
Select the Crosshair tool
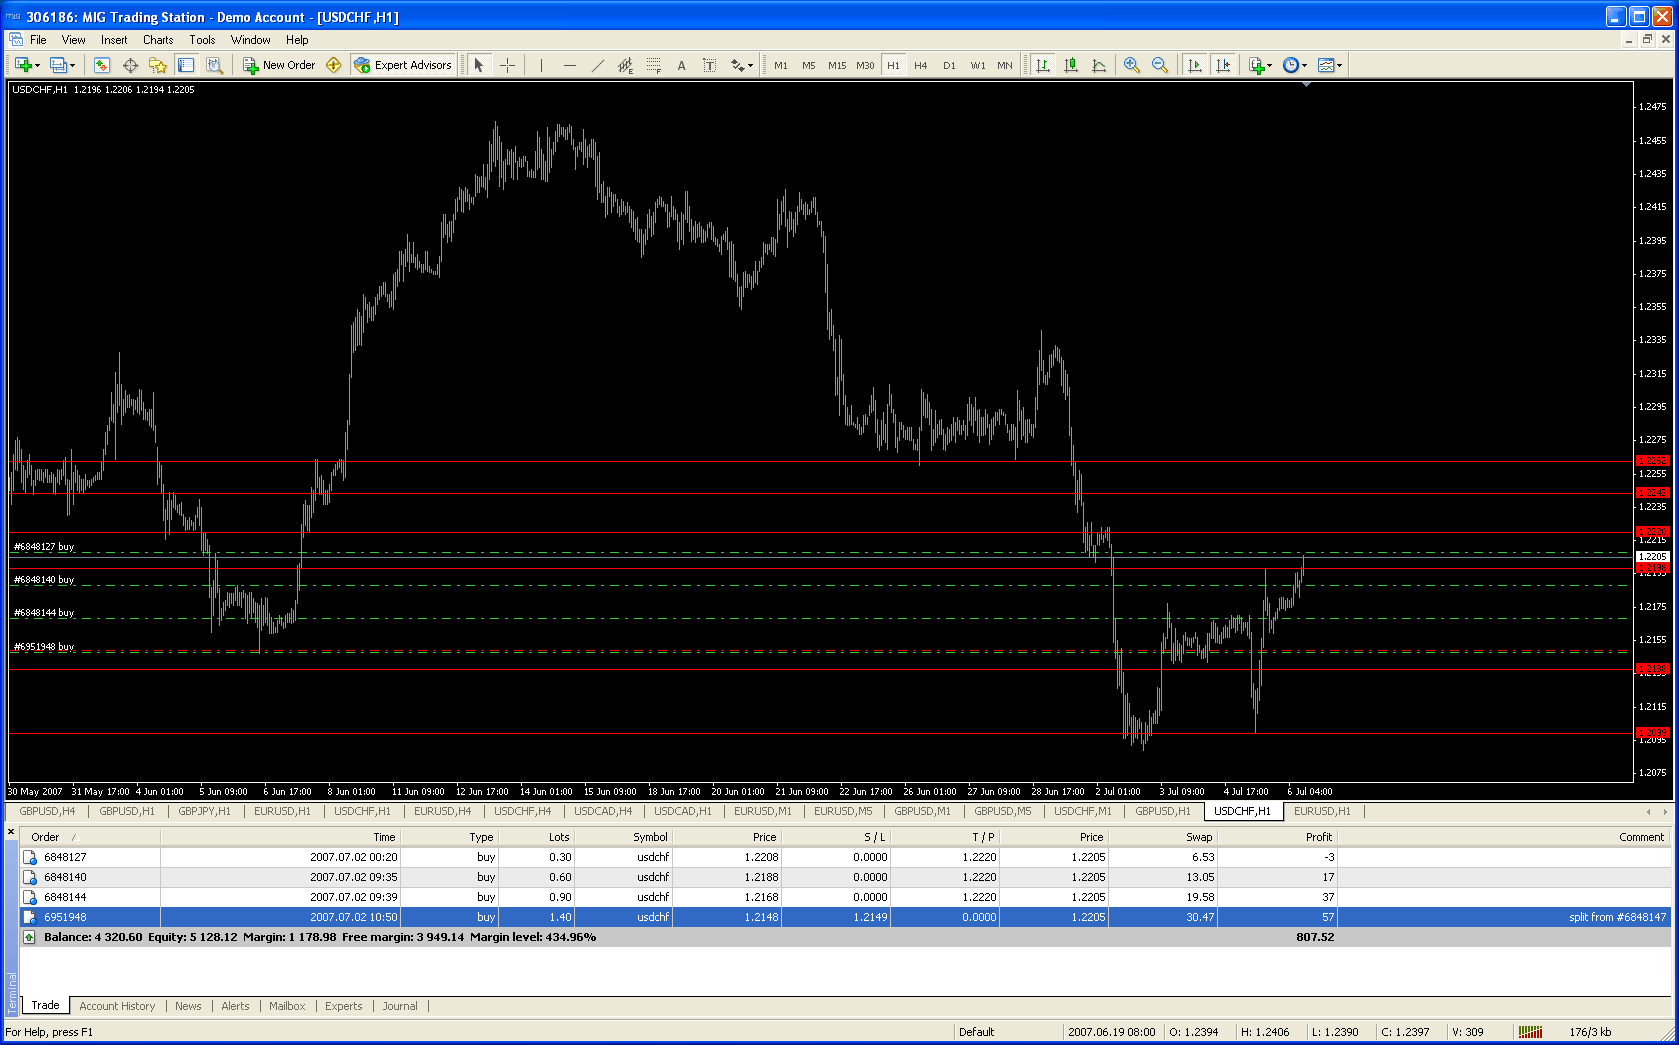(507, 65)
